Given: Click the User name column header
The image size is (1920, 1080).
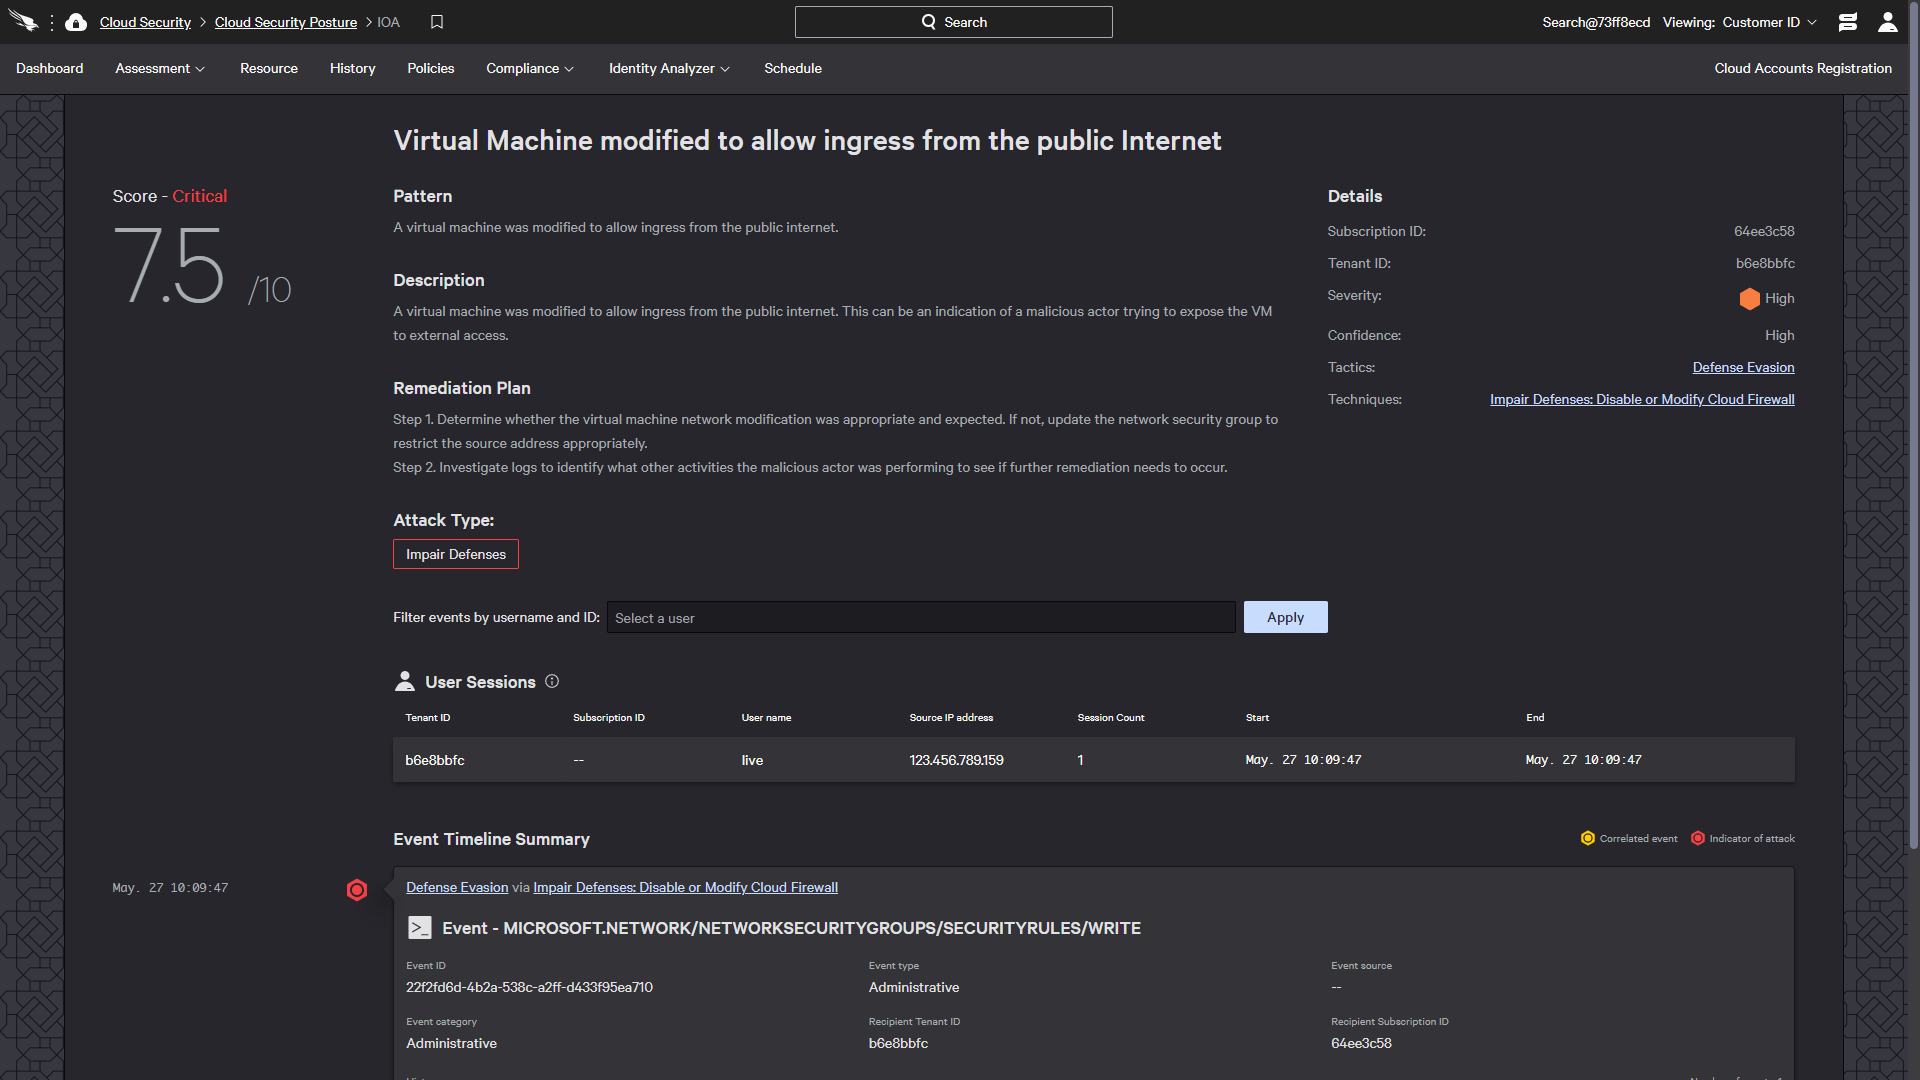Looking at the screenshot, I should click(766, 717).
